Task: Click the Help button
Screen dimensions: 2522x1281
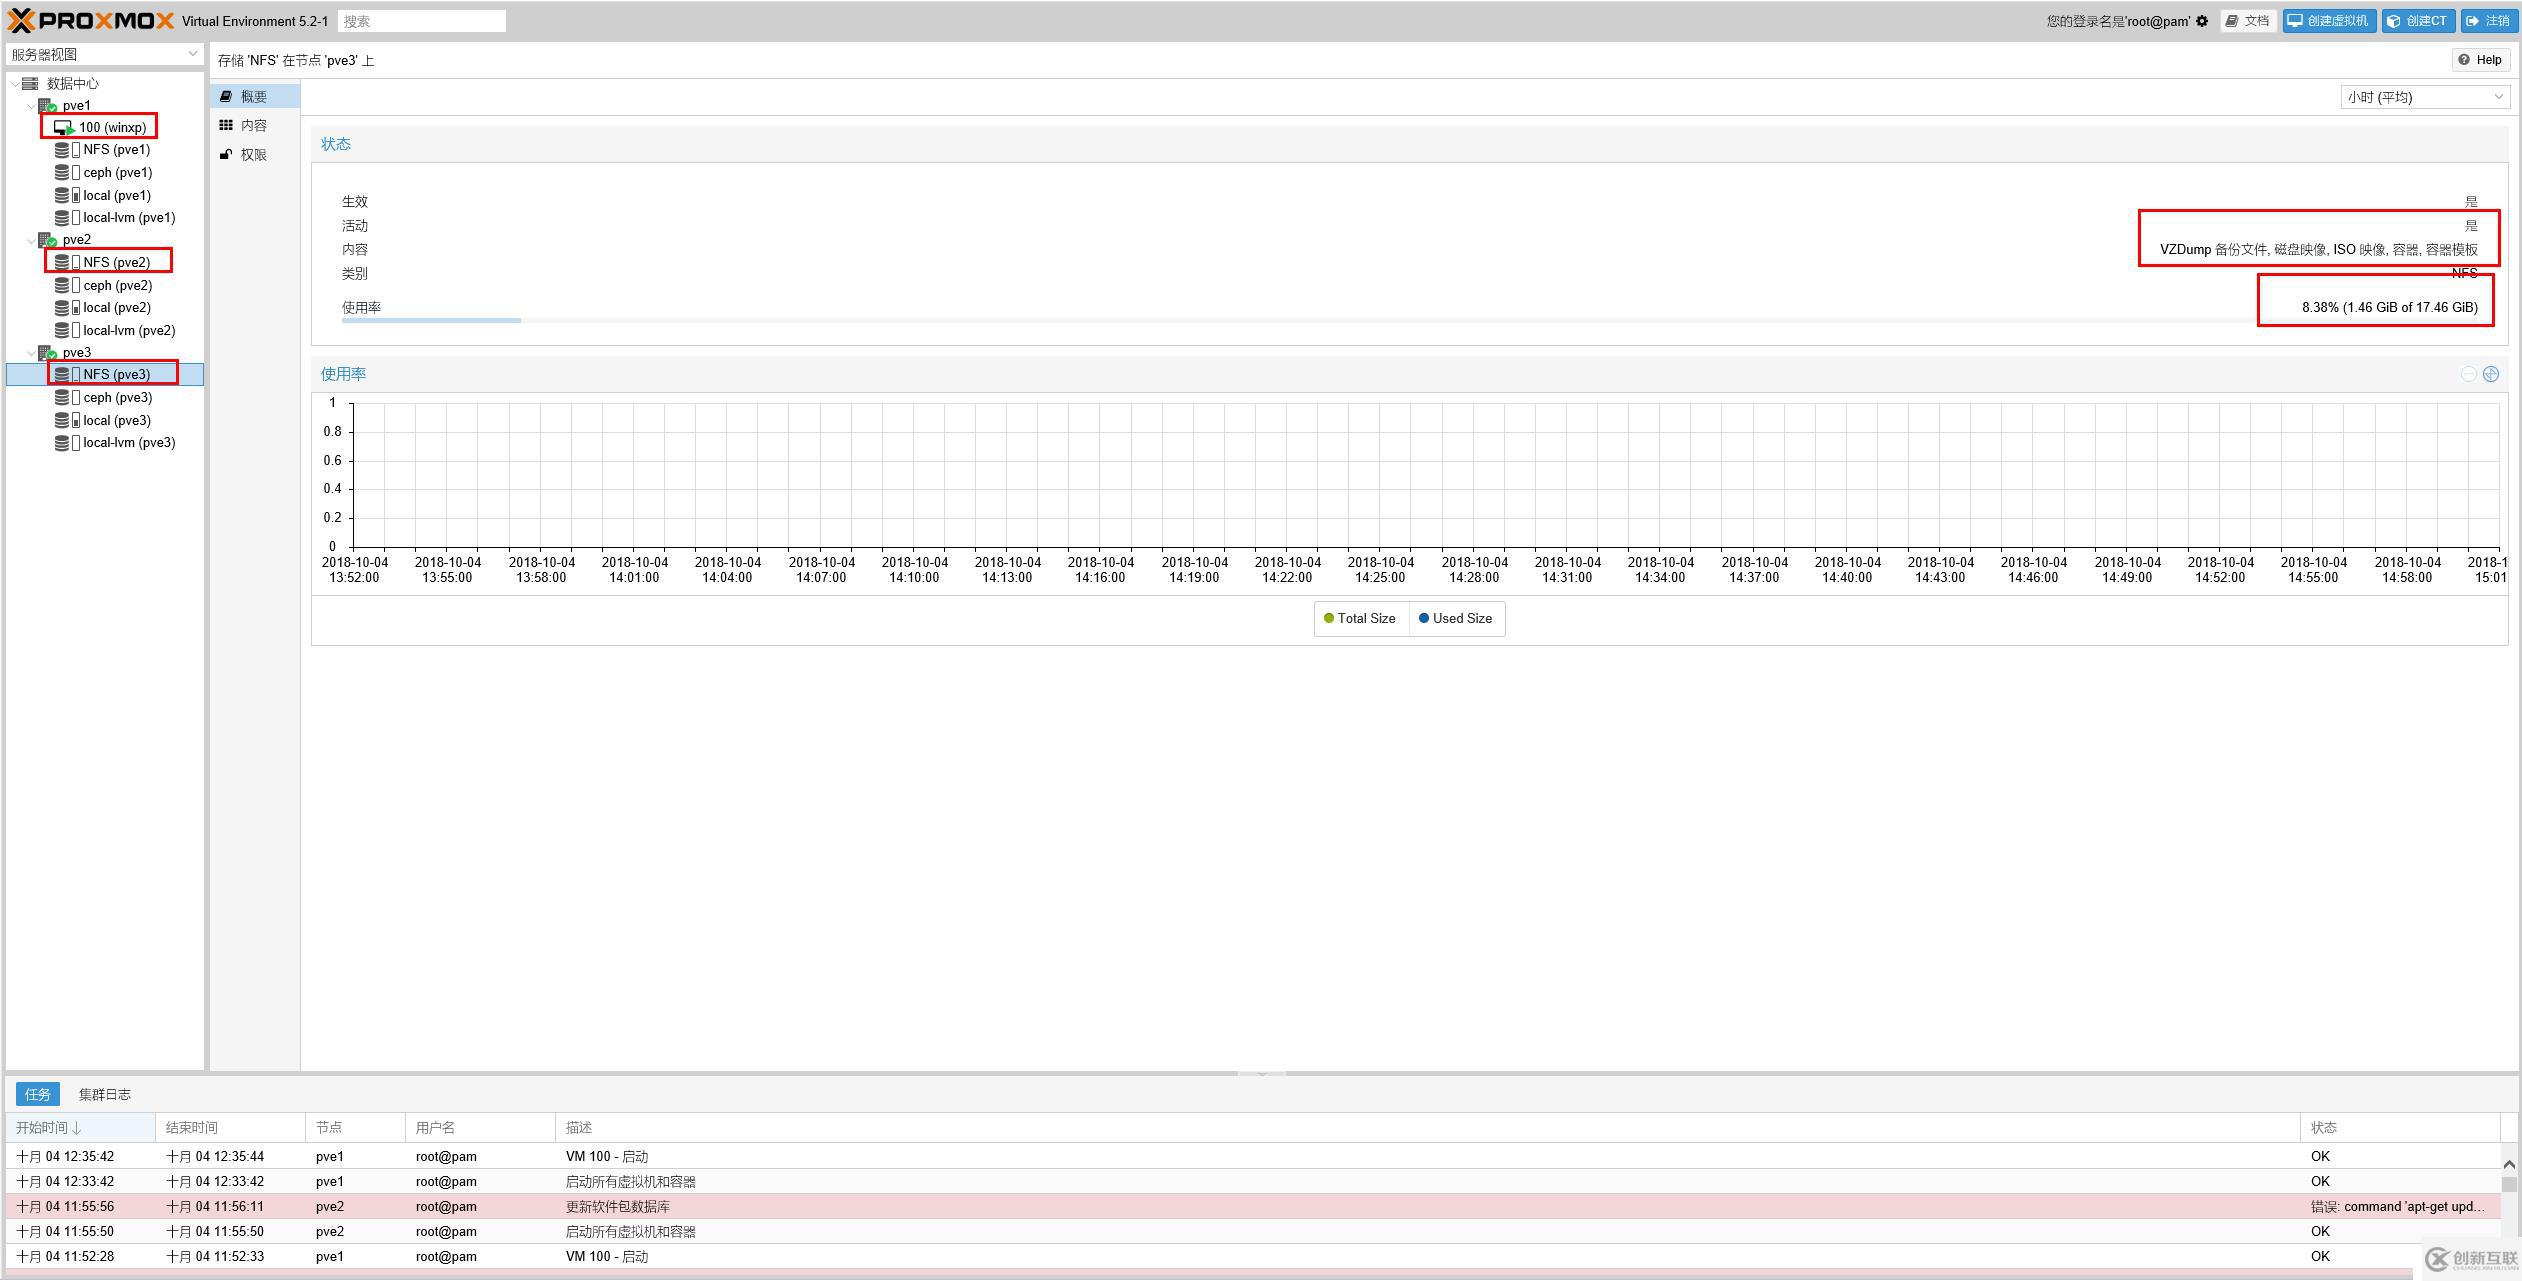Action: [2480, 60]
